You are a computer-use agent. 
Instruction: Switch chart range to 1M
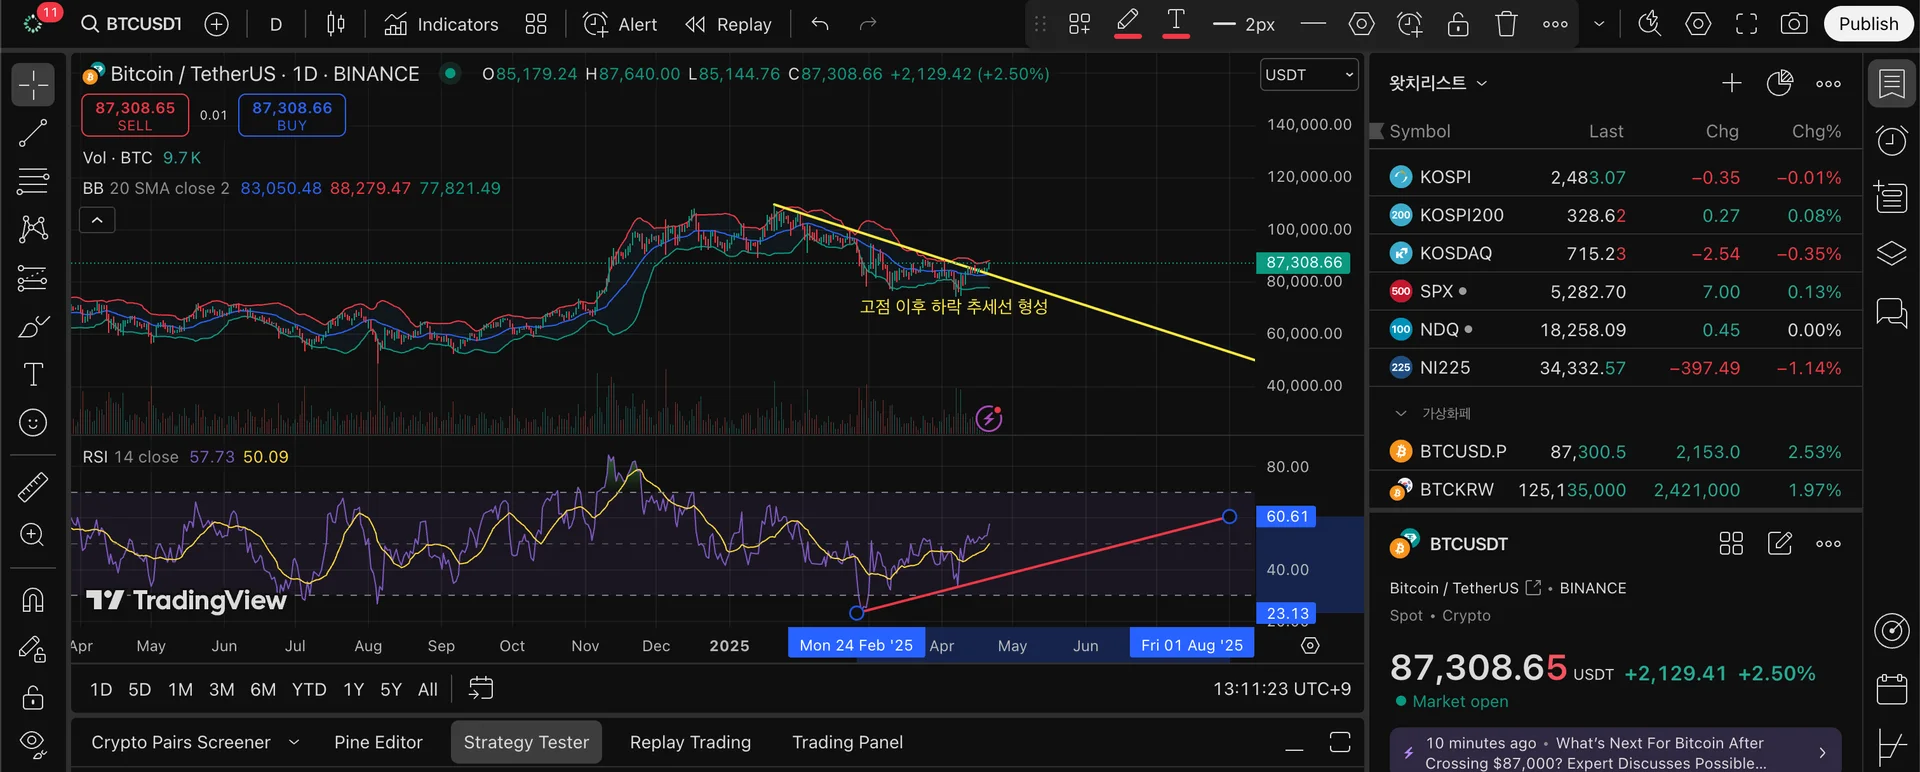[x=181, y=689]
